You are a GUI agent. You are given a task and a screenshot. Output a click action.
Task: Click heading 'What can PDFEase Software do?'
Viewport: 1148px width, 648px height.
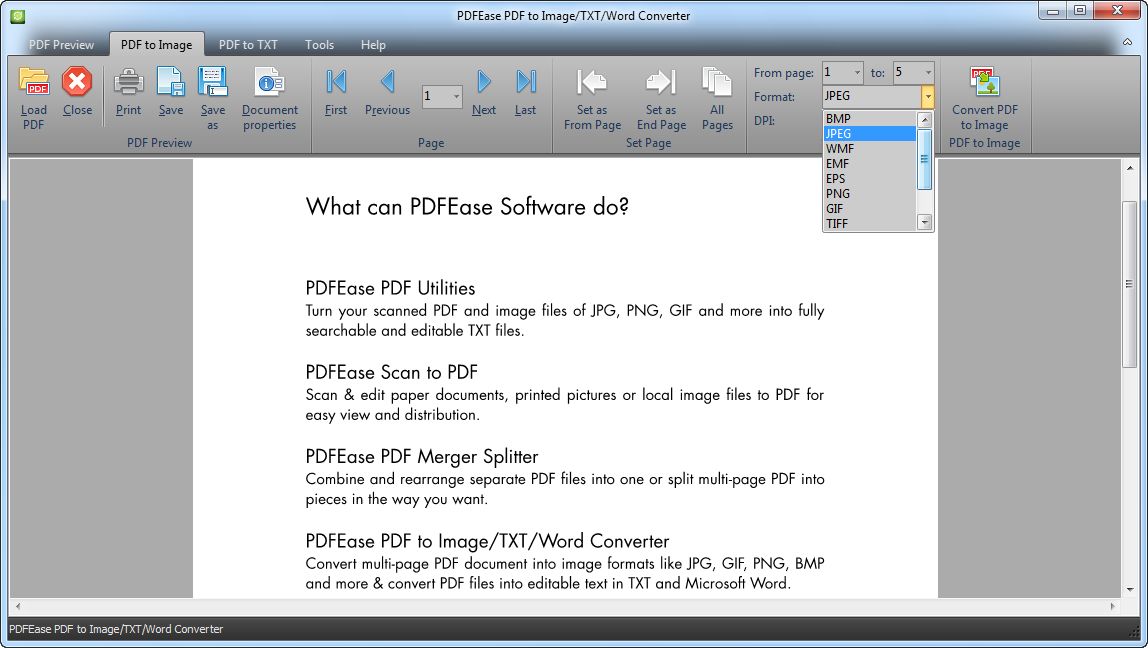[467, 207]
